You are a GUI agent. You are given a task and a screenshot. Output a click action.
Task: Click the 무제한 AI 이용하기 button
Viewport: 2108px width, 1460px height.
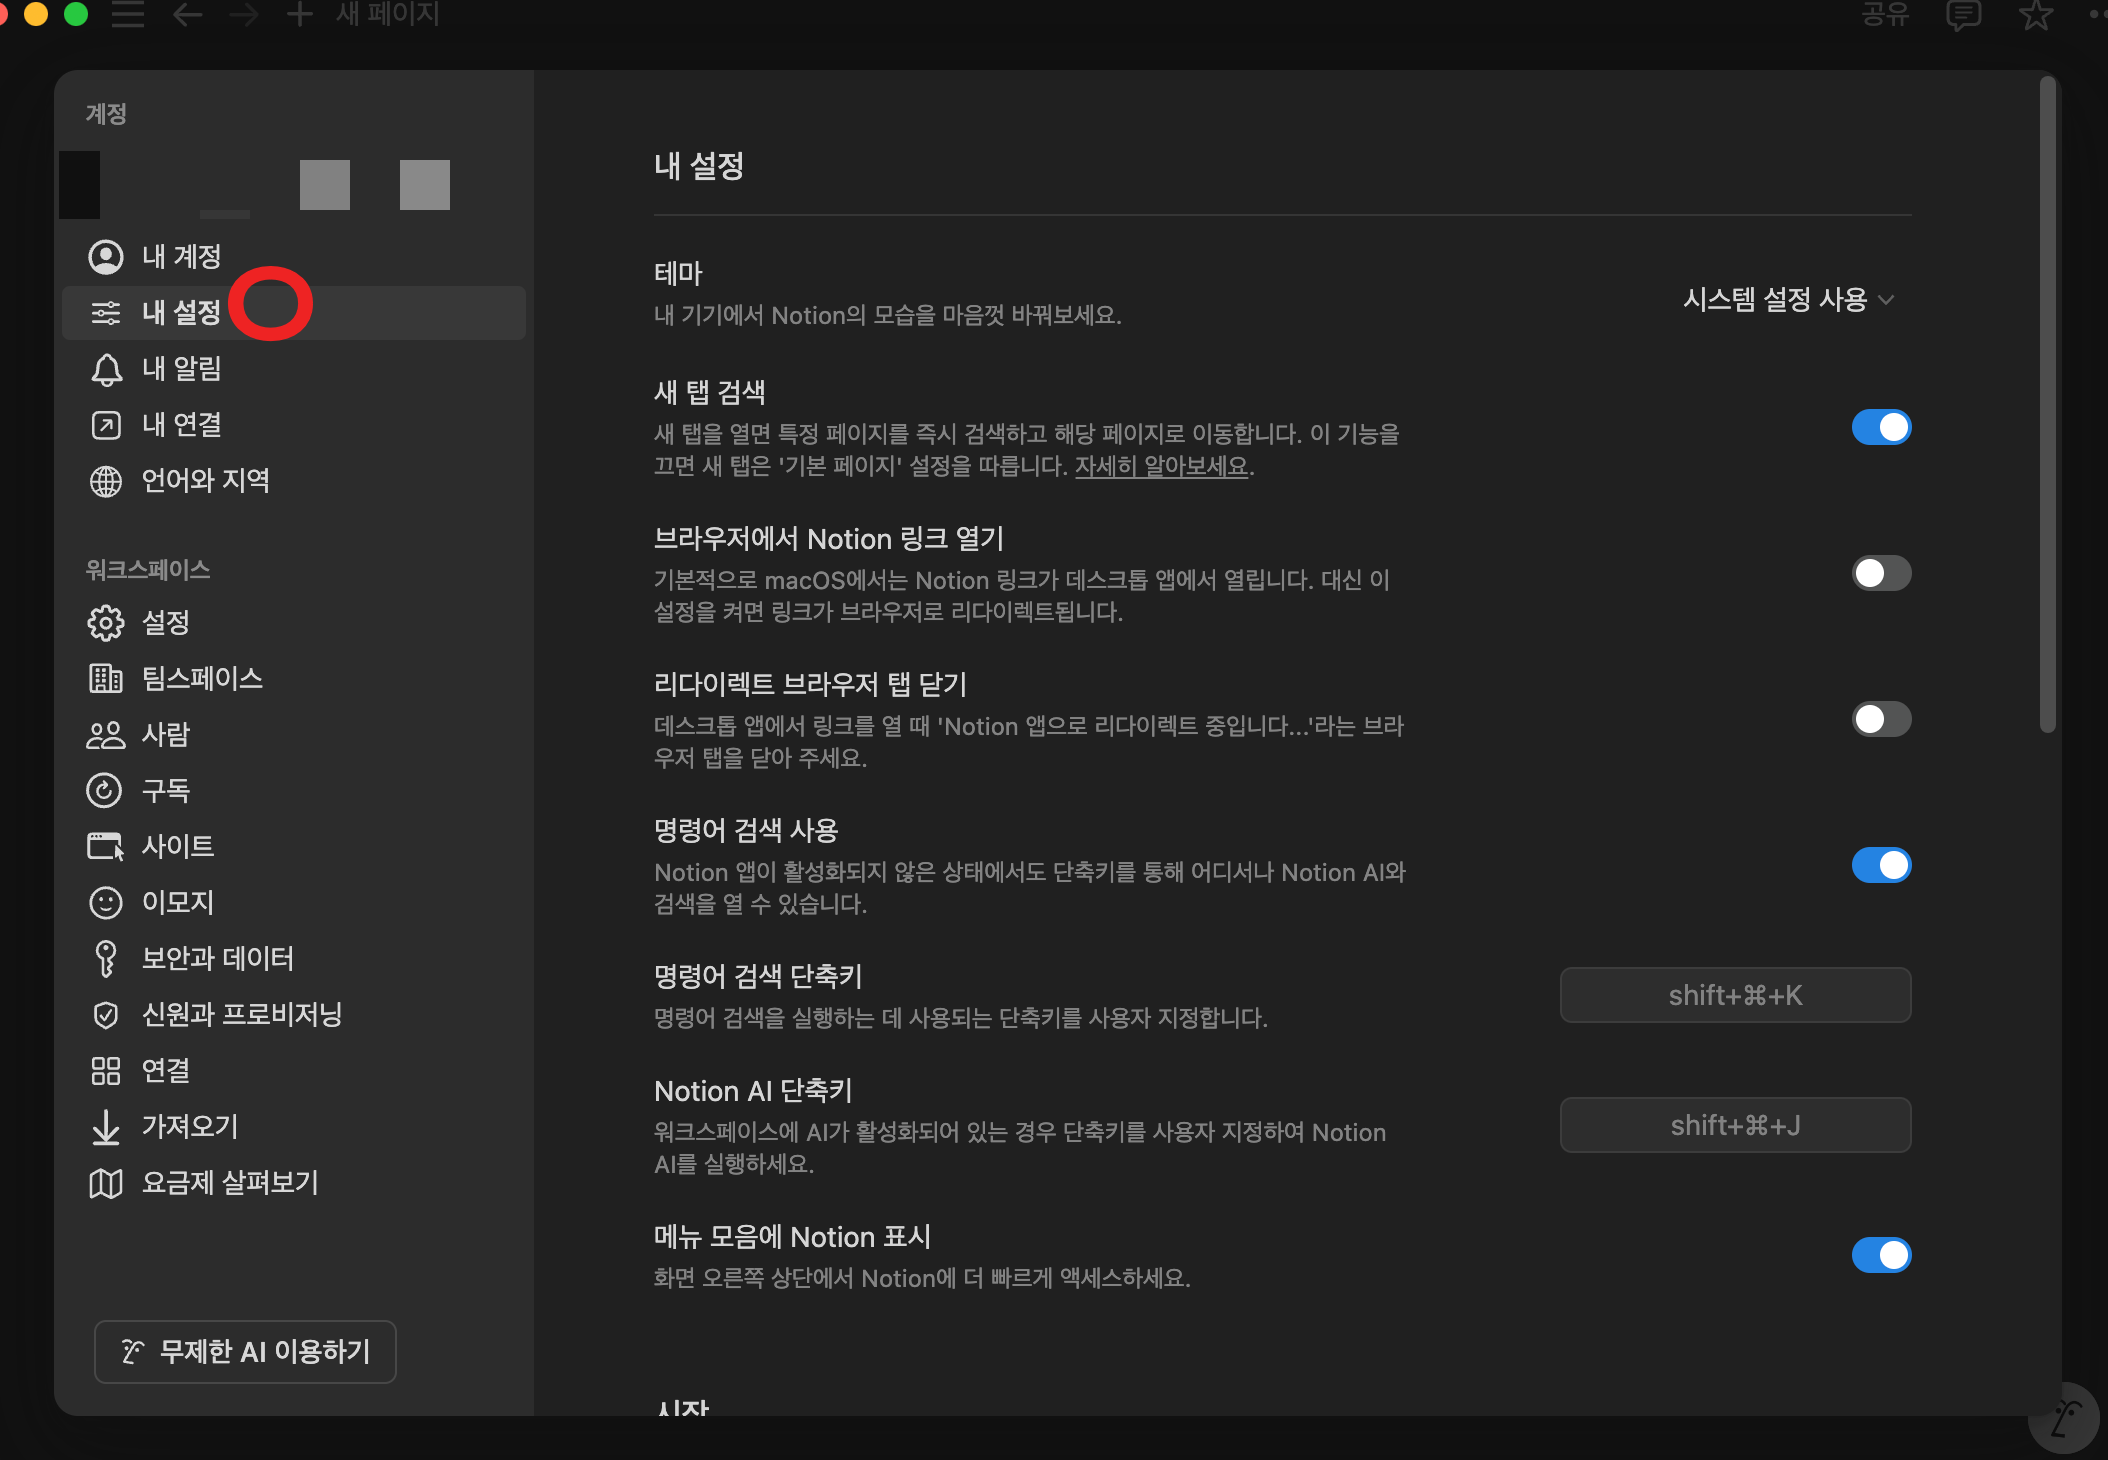tap(245, 1351)
